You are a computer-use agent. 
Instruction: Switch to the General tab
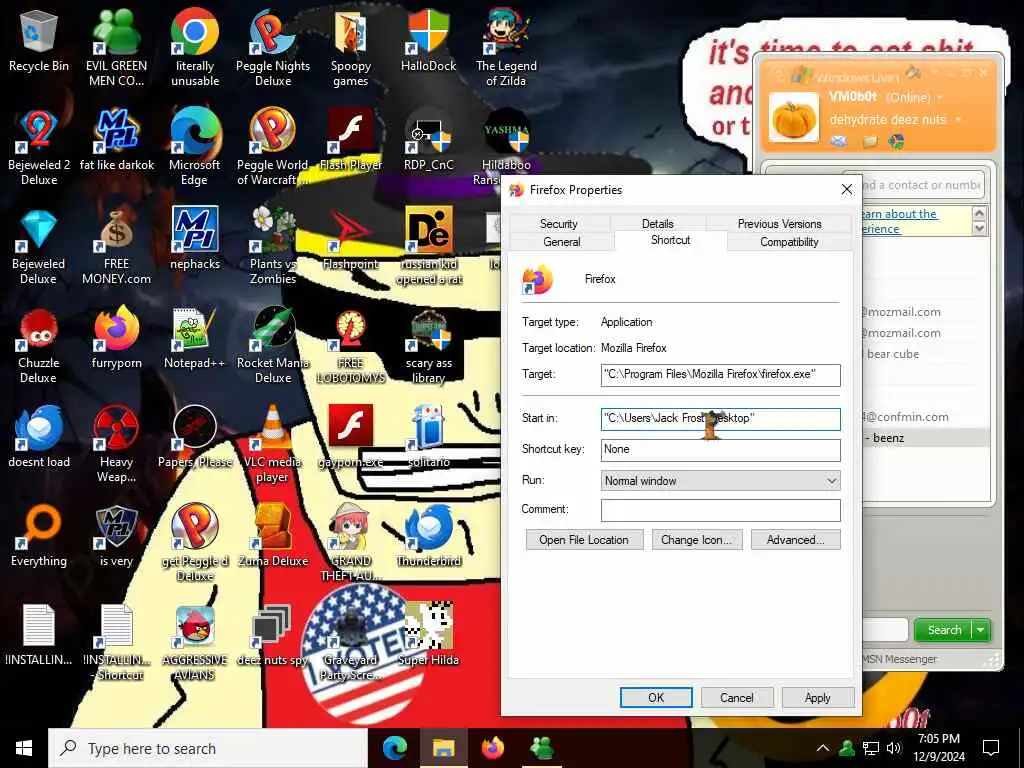point(562,242)
